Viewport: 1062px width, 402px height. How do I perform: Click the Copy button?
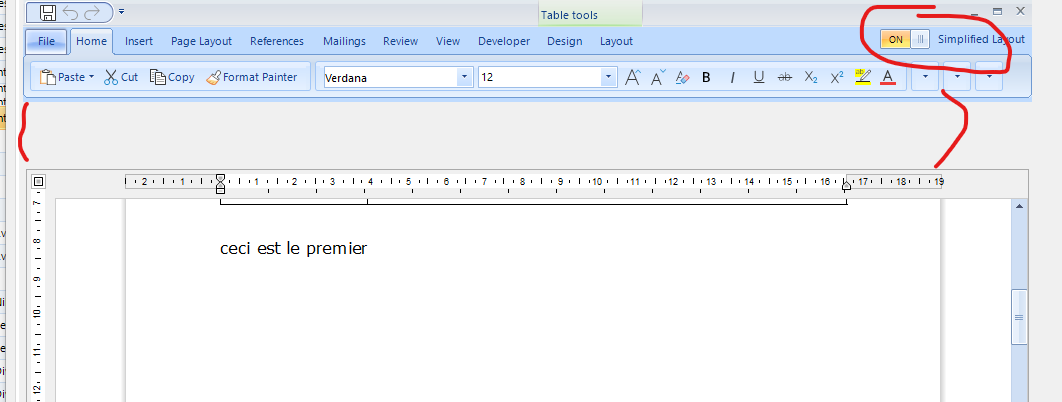(x=172, y=77)
